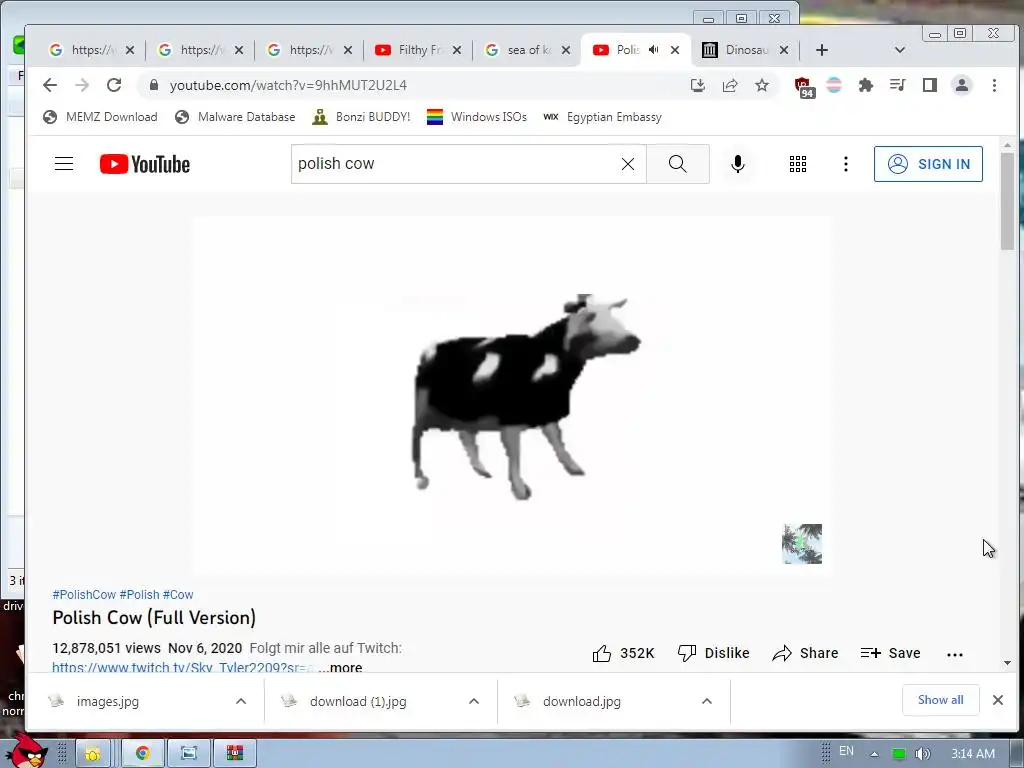Open the YouTube hamburger guide menu
The image size is (1024, 768).
(x=64, y=164)
